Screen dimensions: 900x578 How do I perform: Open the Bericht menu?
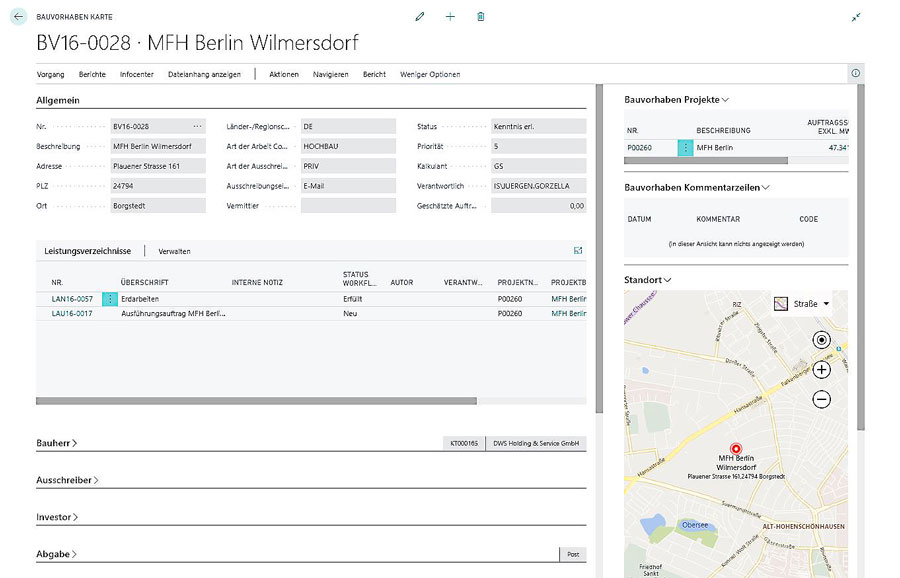tap(374, 74)
